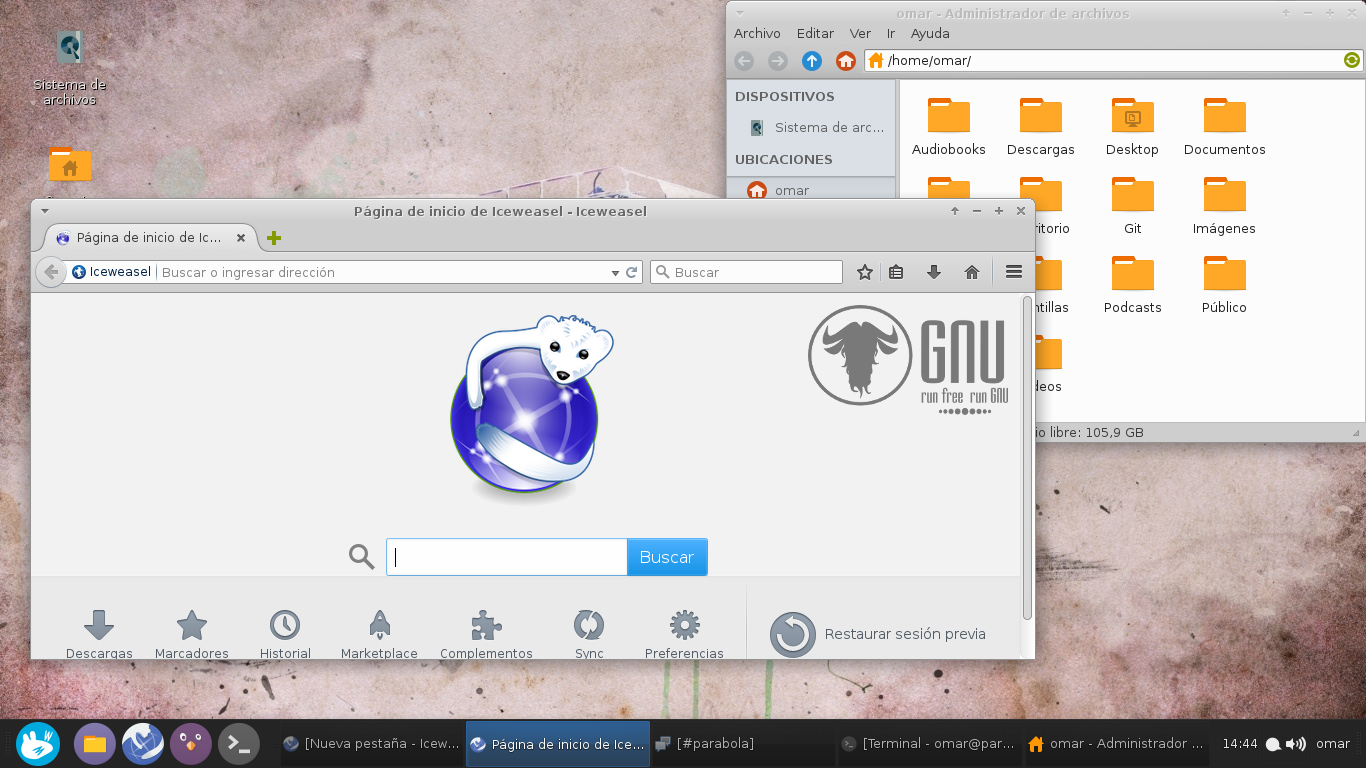
Task: Open the Audiobooks folder
Action: tap(949, 127)
